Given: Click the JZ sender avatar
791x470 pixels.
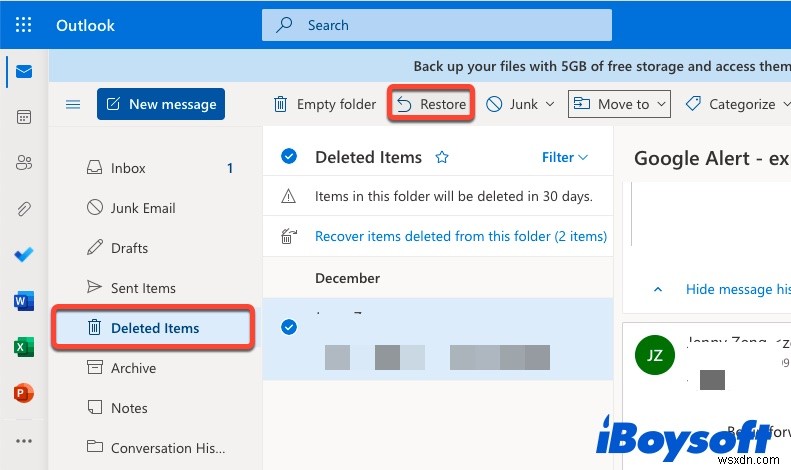Looking at the screenshot, I should (654, 355).
